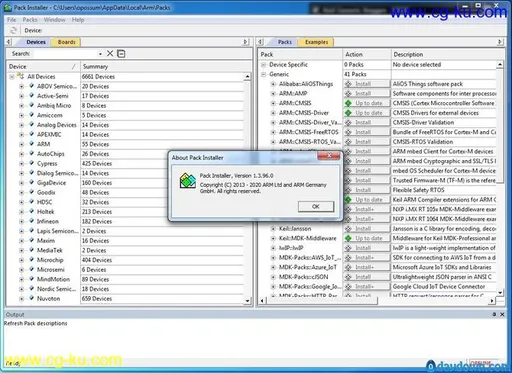
Task: Expand the APEXMIC vendor node
Action: pyautogui.click(x=21, y=135)
